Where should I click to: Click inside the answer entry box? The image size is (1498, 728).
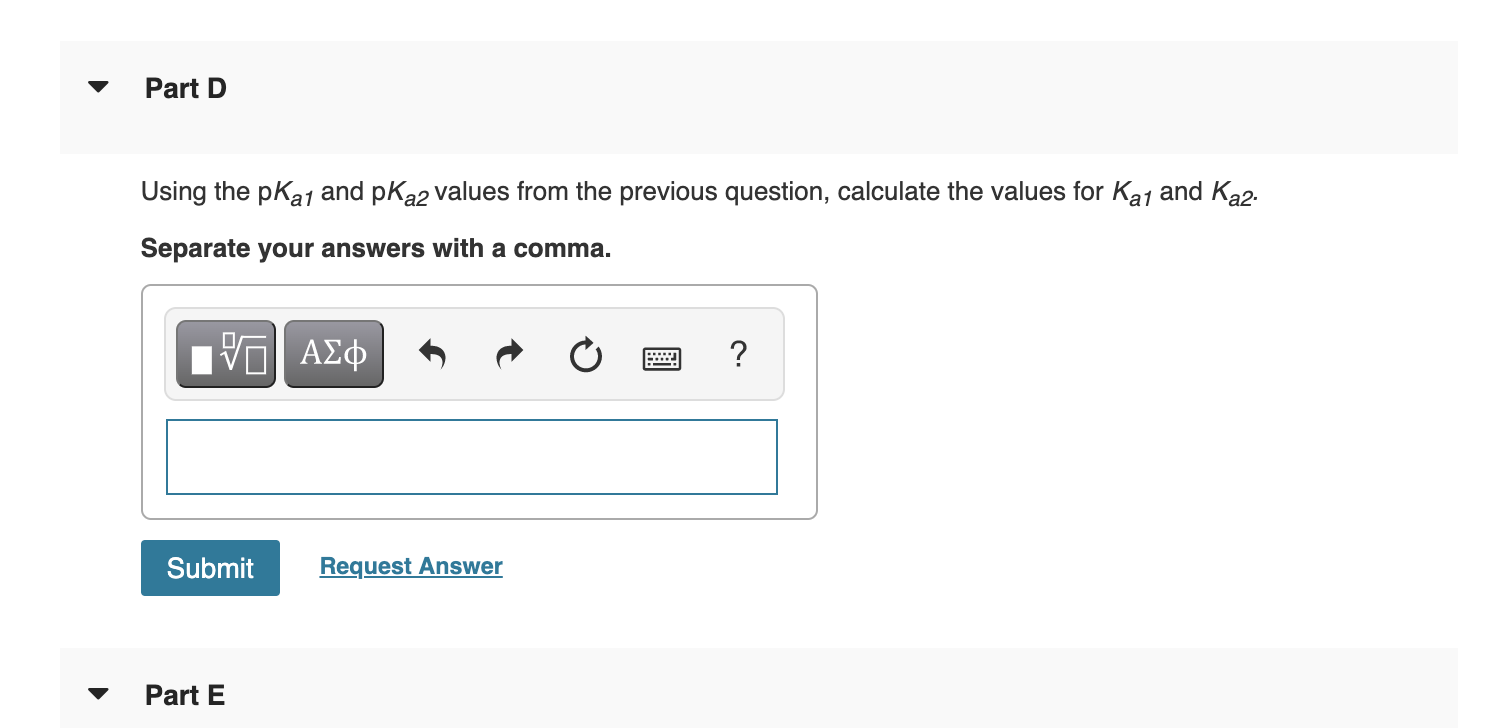(471, 456)
